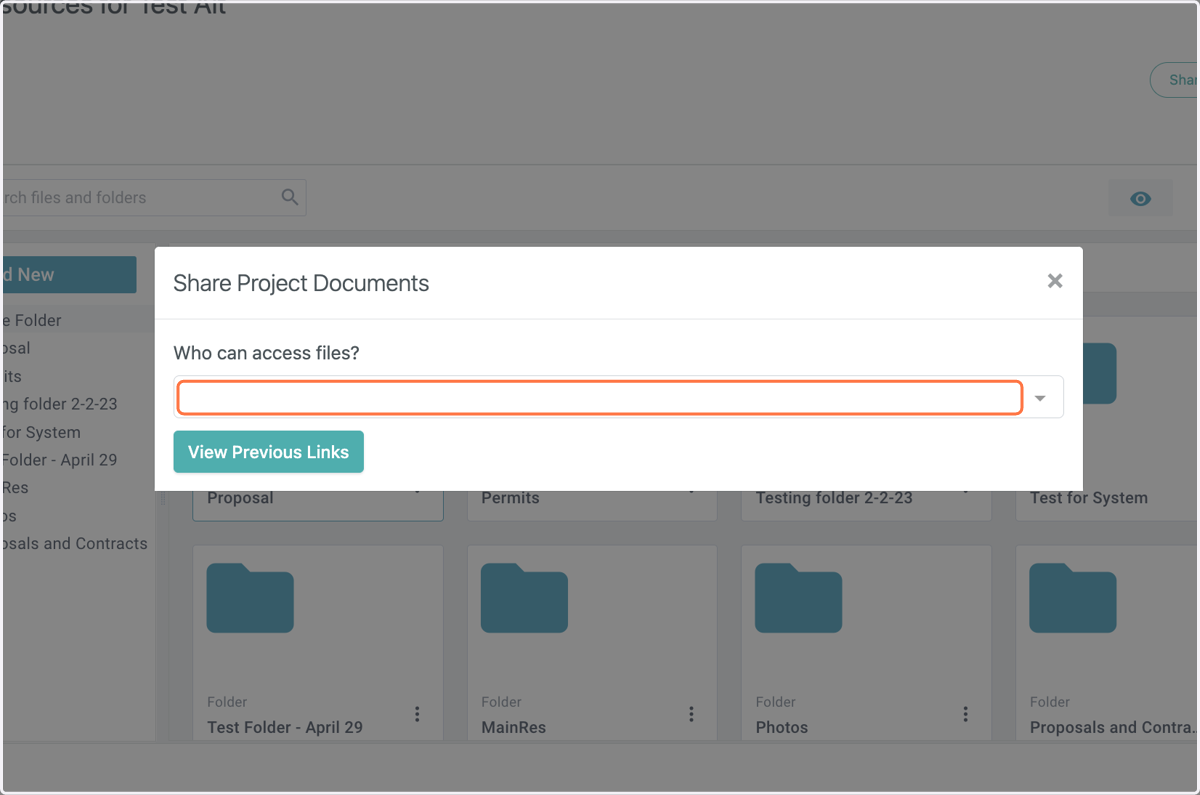The image size is (1200, 795).
Task: Click the Proposal folder card label
Action: point(240,498)
